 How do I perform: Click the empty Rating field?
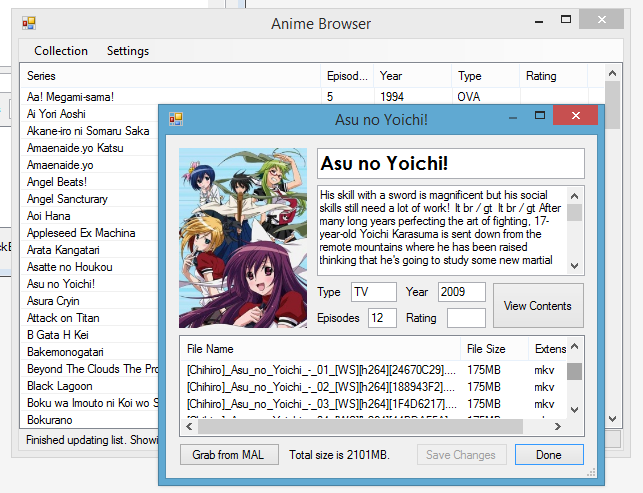pos(466,318)
